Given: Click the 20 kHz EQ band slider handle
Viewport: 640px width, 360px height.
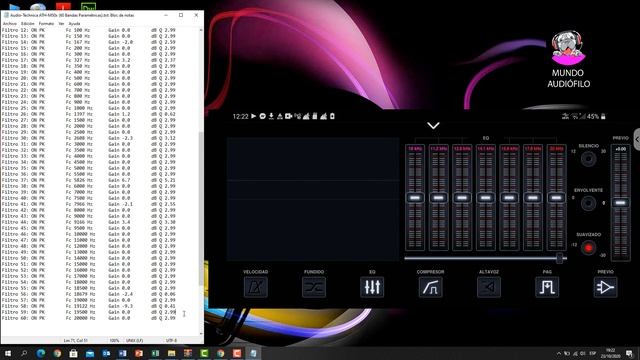Looking at the screenshot, I should pyautogui.click(x=556, y=198).
